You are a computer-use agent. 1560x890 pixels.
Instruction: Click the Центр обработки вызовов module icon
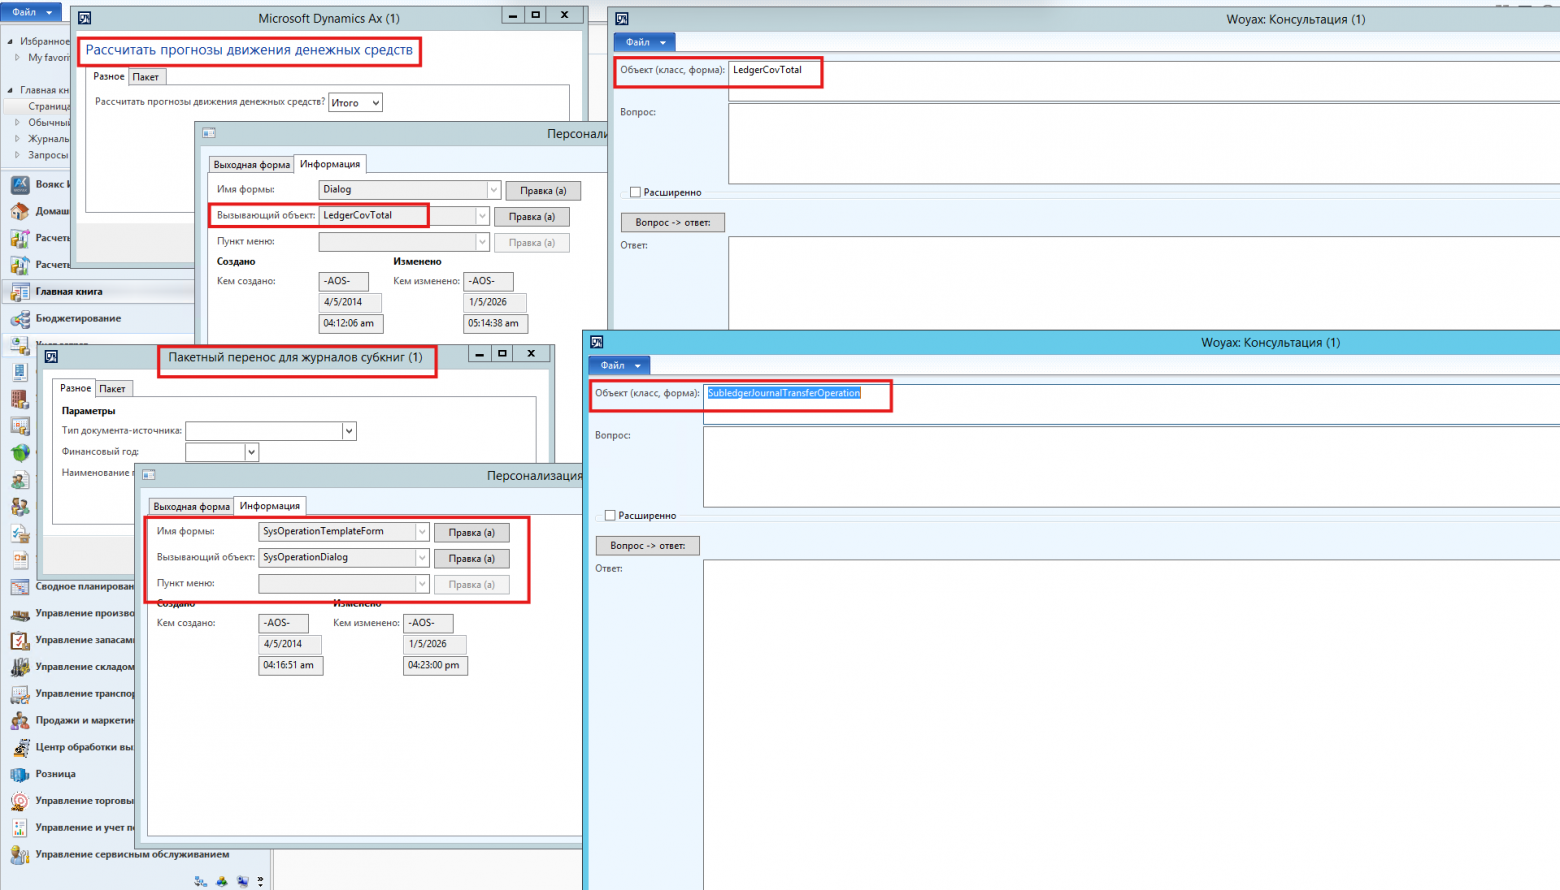point(20,748)
